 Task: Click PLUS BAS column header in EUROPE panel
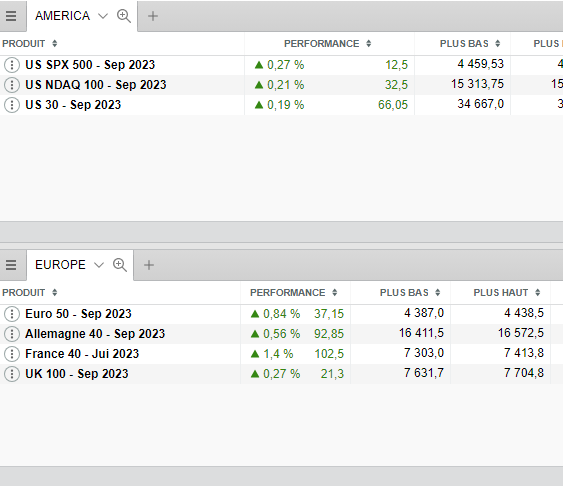(404, 293)
